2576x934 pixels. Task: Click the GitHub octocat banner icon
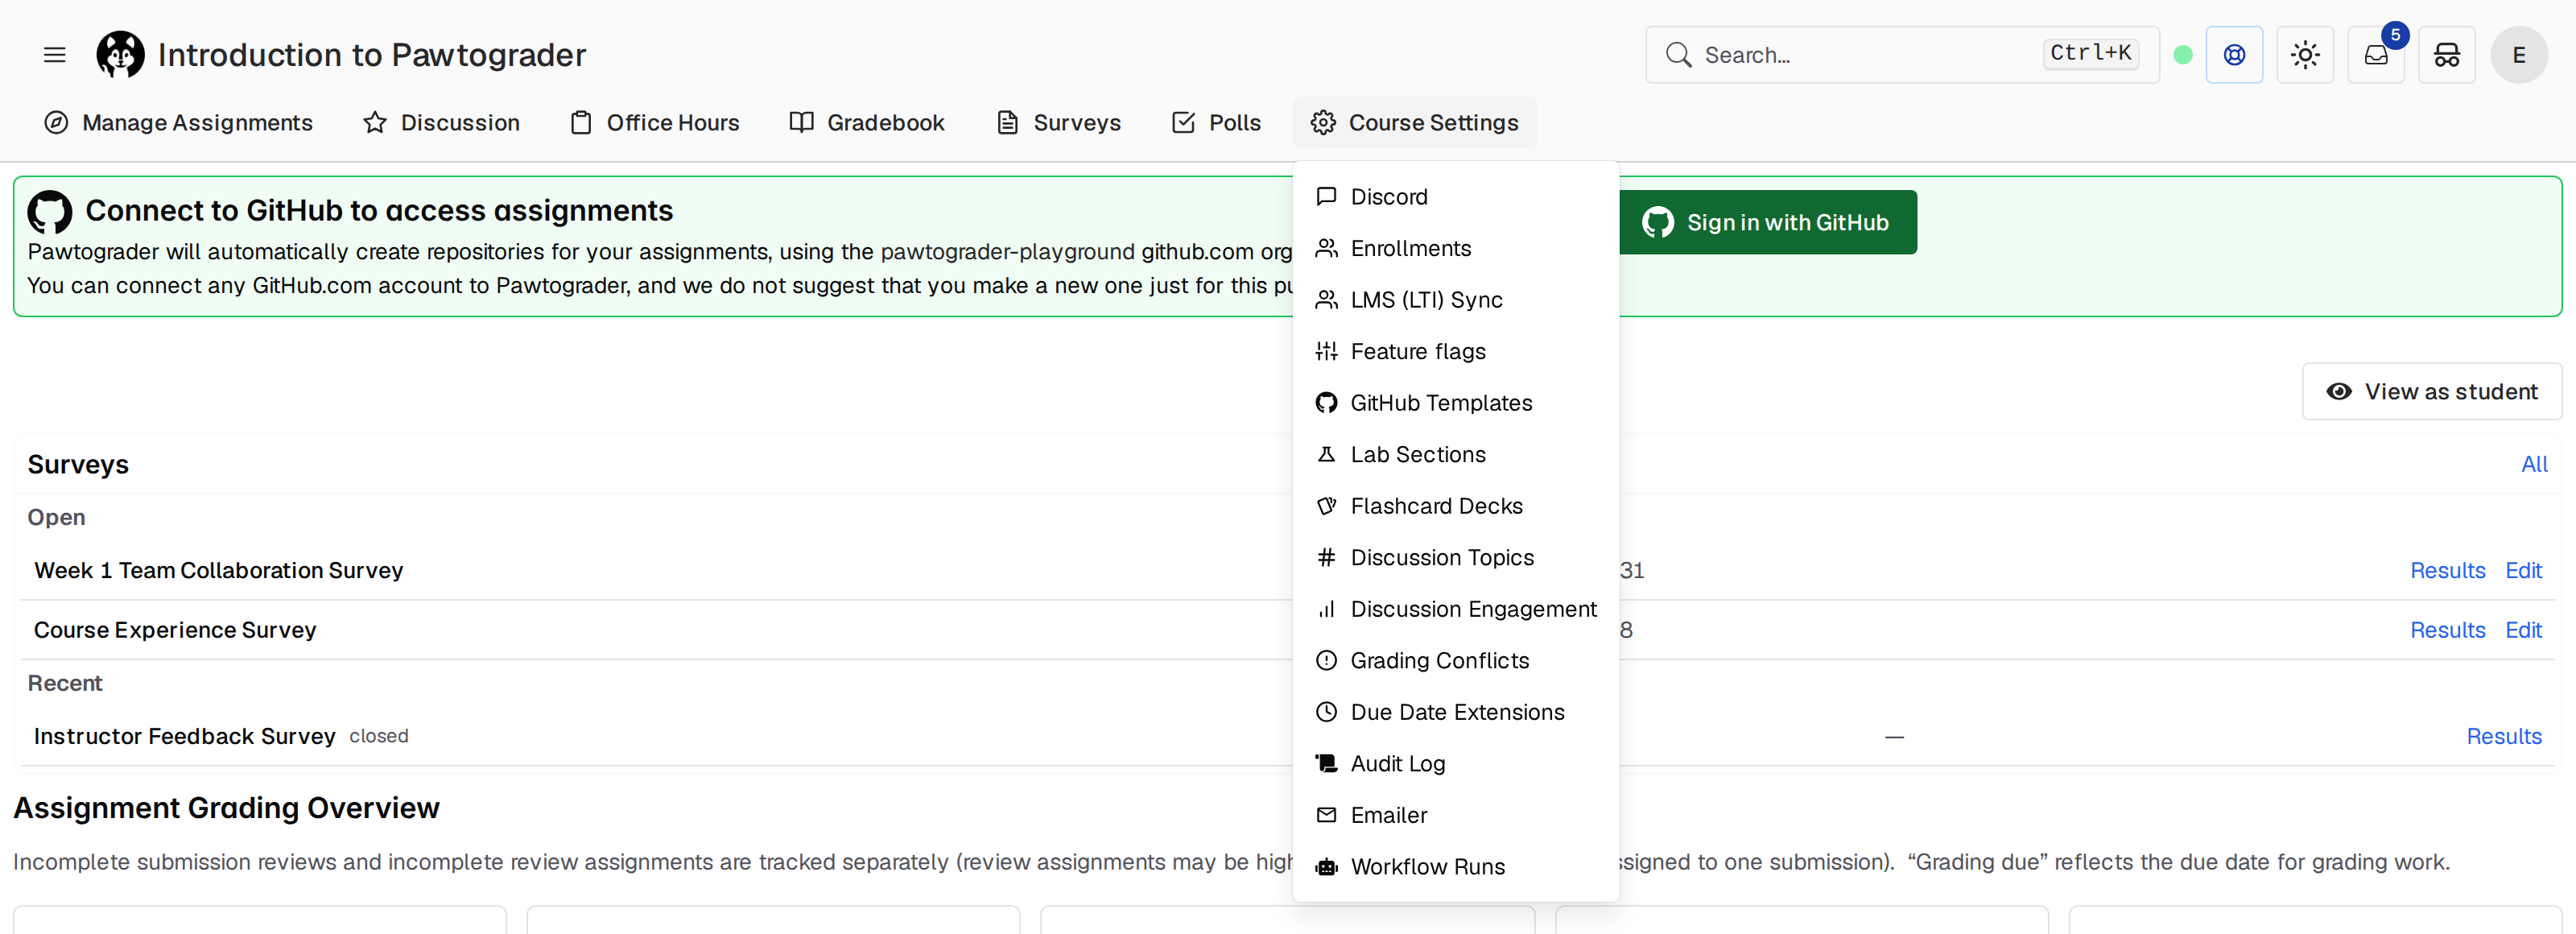pos(49,212)
